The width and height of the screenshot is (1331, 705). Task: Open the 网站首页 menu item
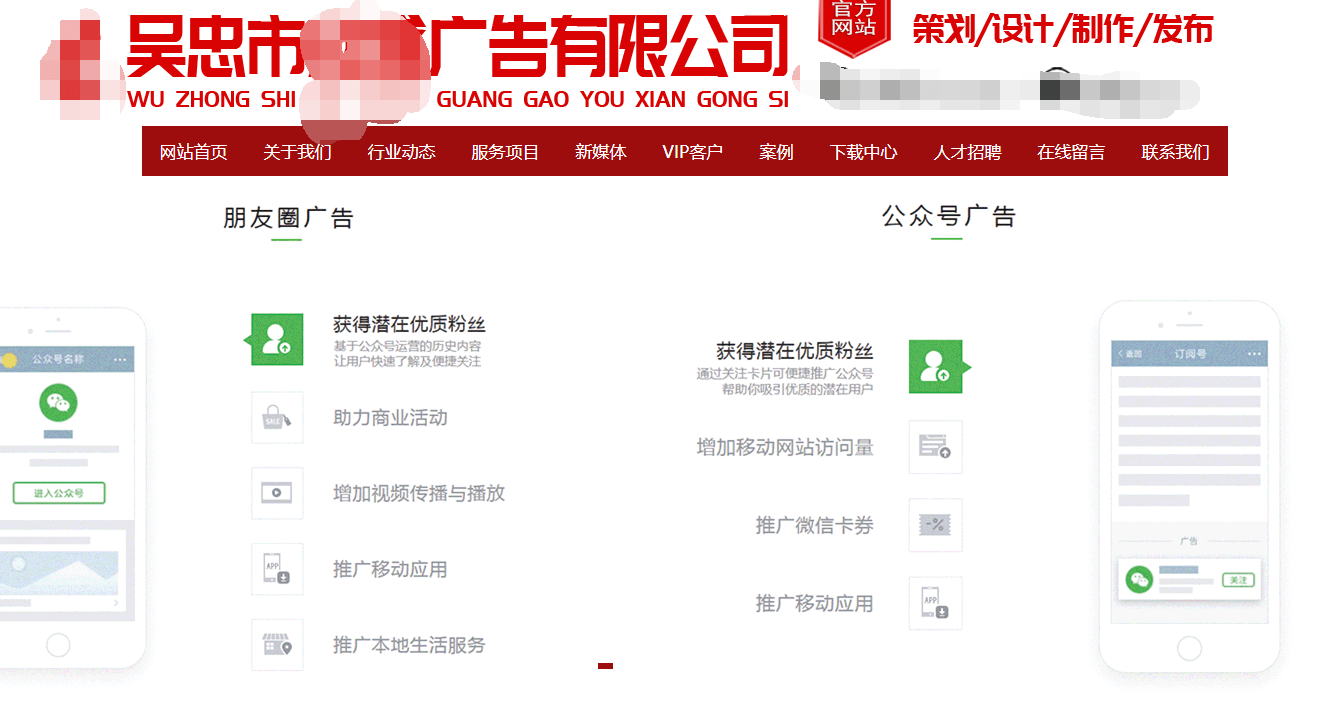(x=194, y=152)
